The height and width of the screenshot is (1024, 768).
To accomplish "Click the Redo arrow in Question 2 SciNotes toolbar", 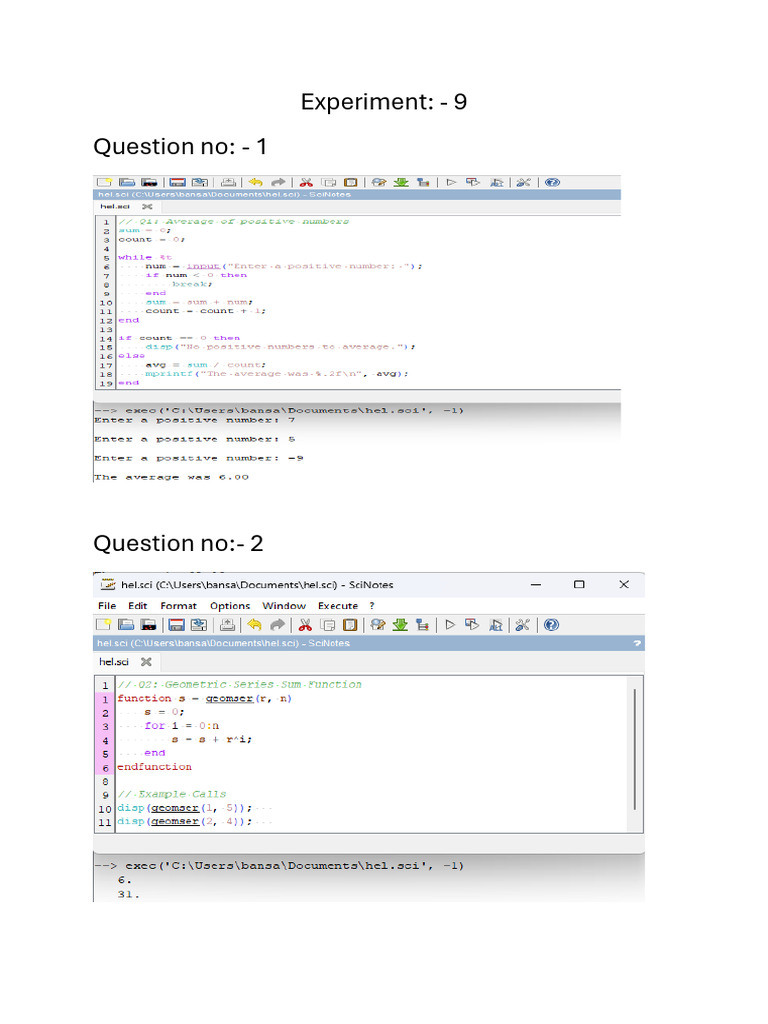I will tap(278, 625).
